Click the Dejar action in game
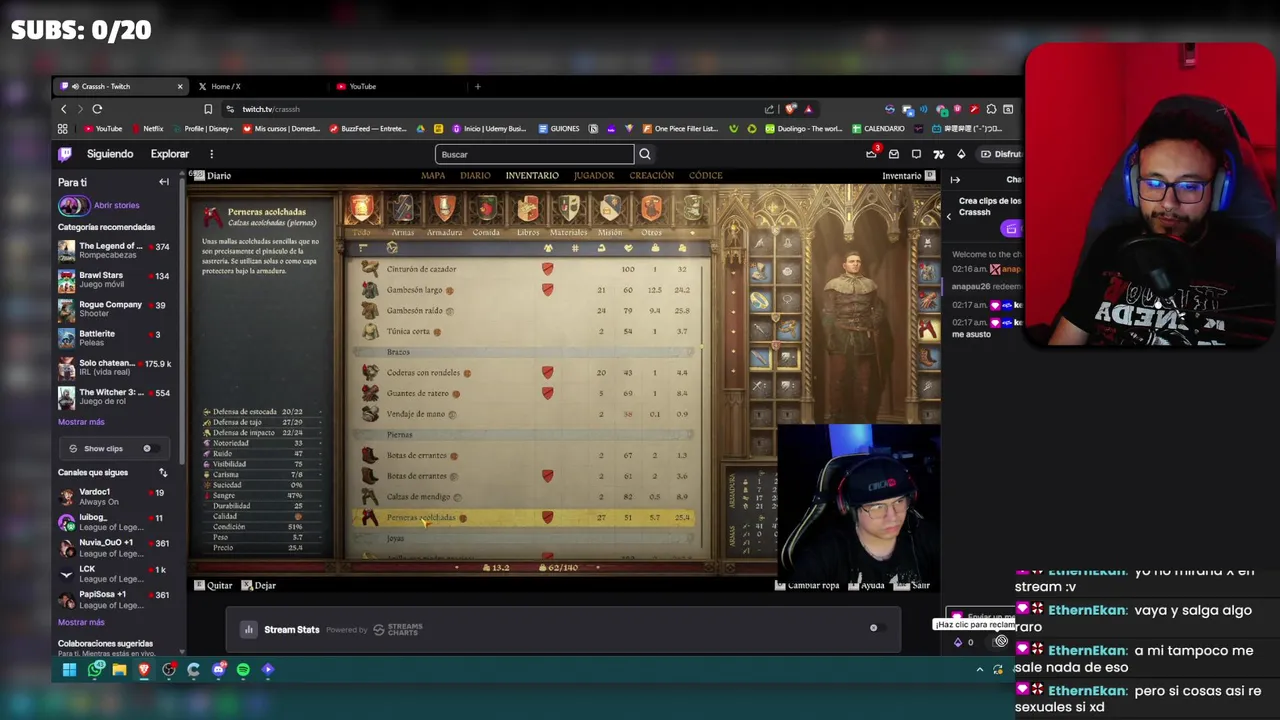This screenshot has width=1280, height=720. point(259,586)
